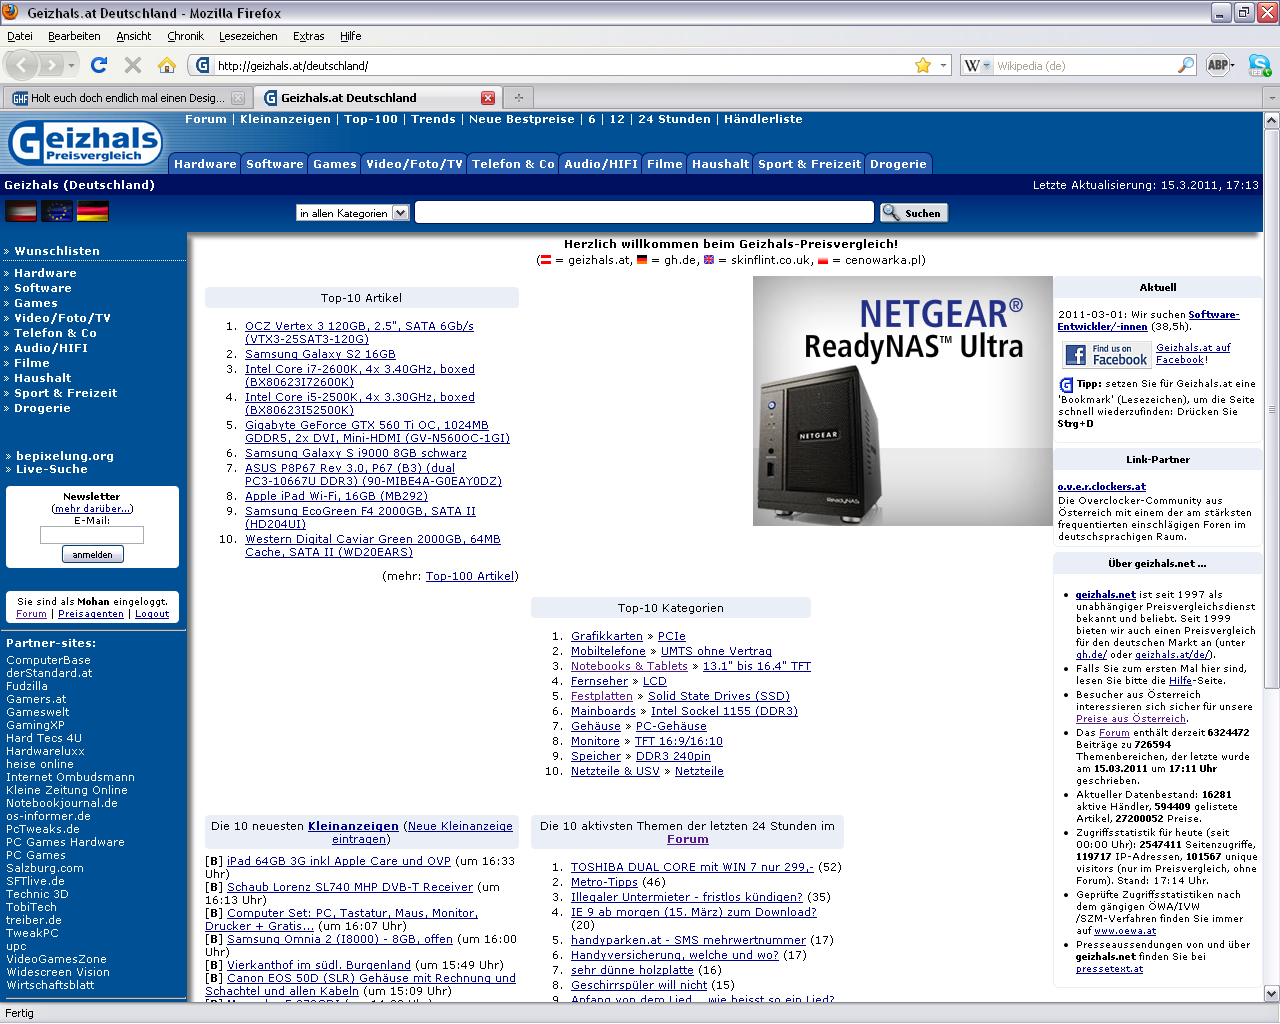
Task: Close the 'Holt euch doch endlich' tab
Action: click(x=238, y=98)
